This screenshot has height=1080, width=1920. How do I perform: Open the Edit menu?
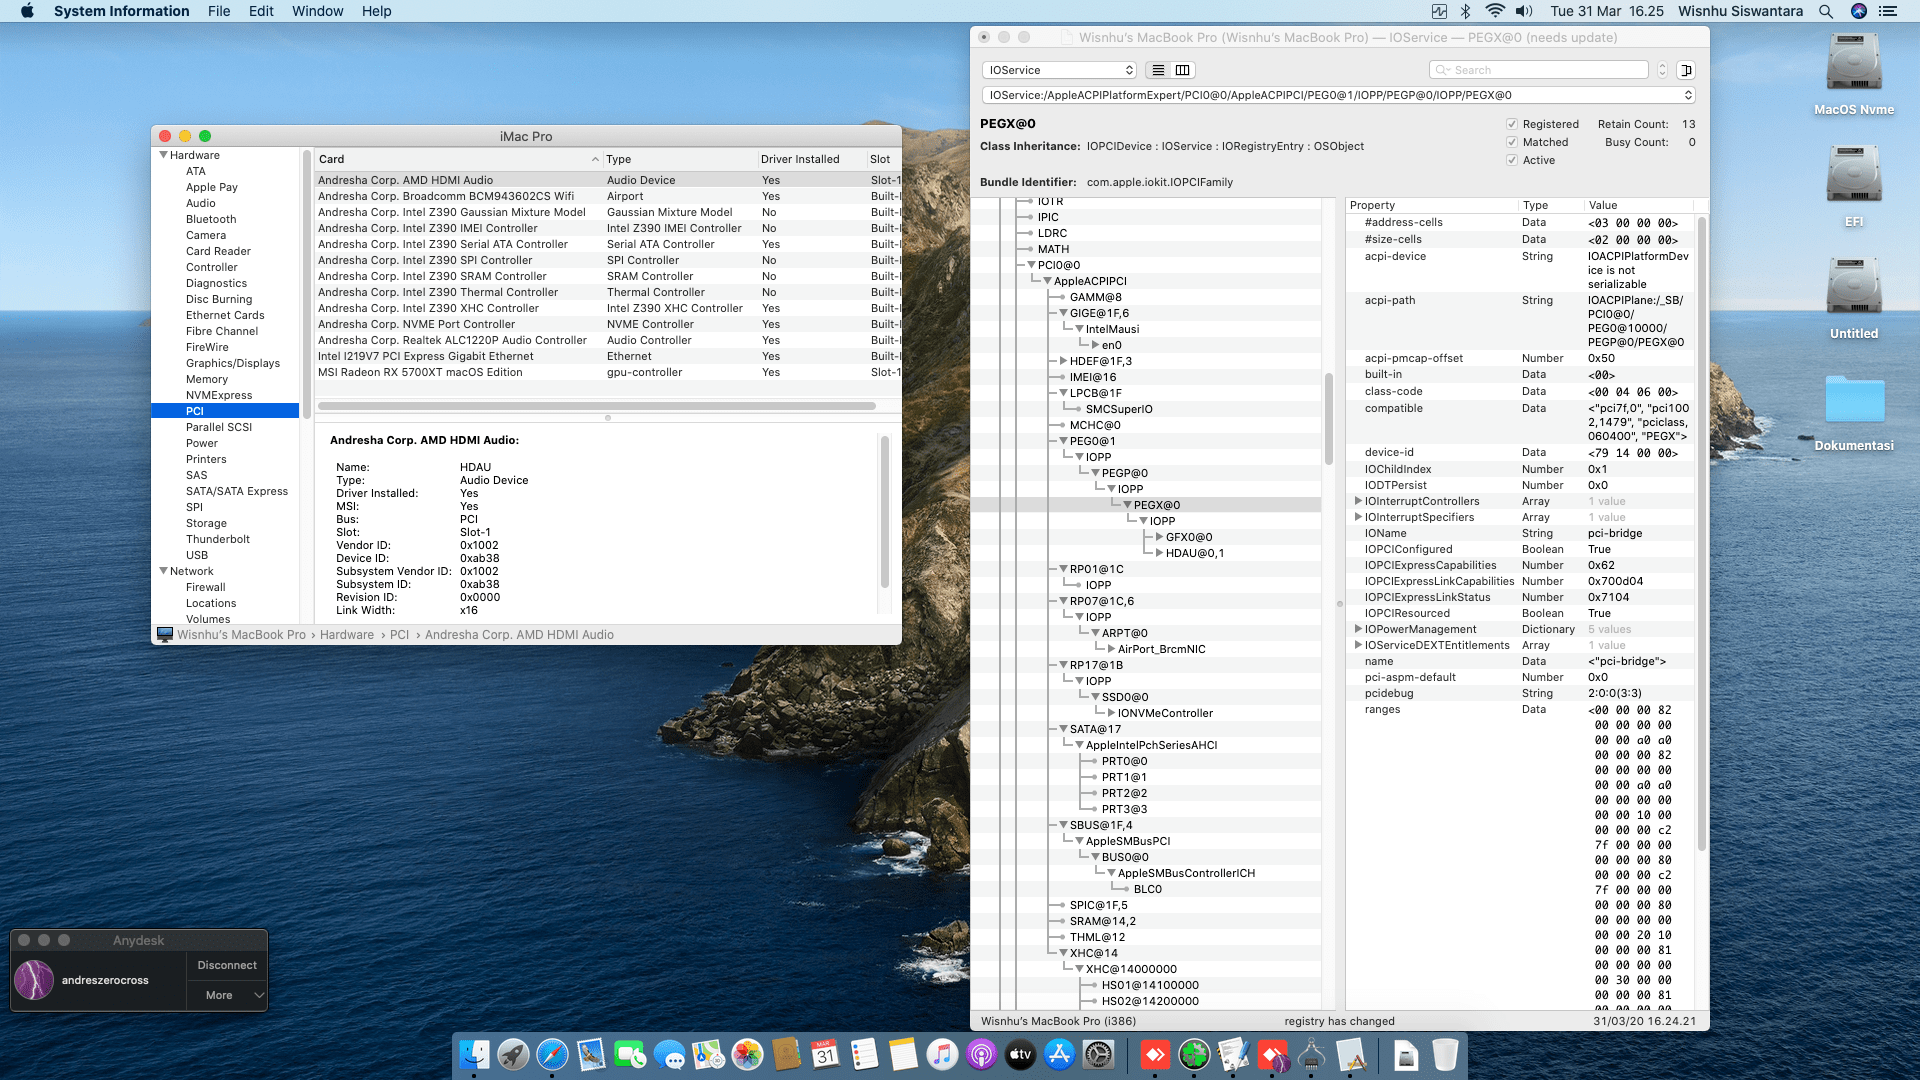pos(261,11)
